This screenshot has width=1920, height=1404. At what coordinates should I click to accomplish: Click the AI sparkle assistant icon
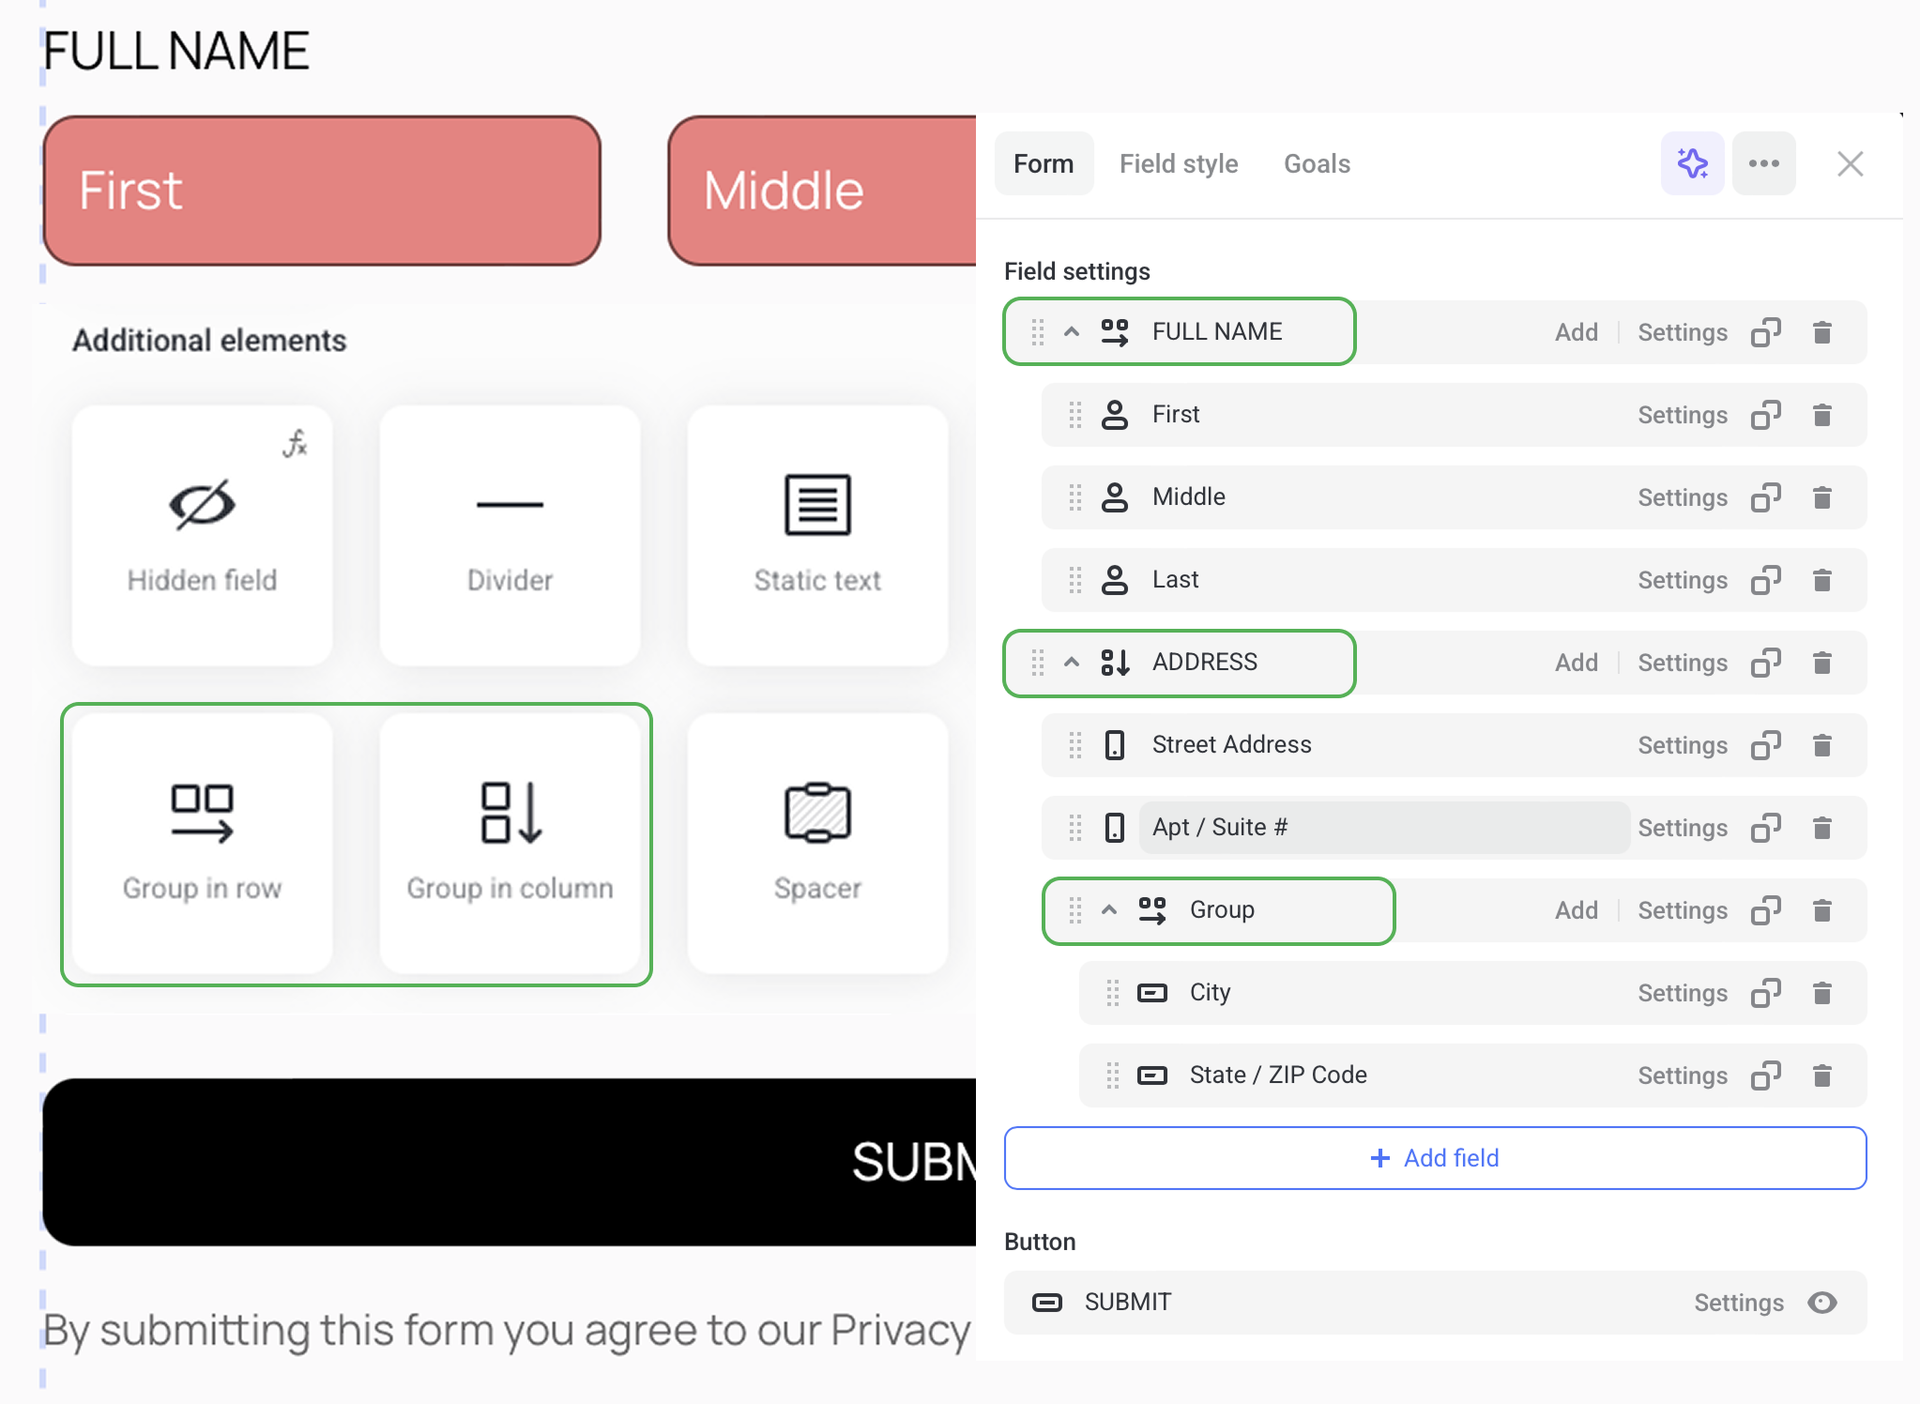[1692, 163]
